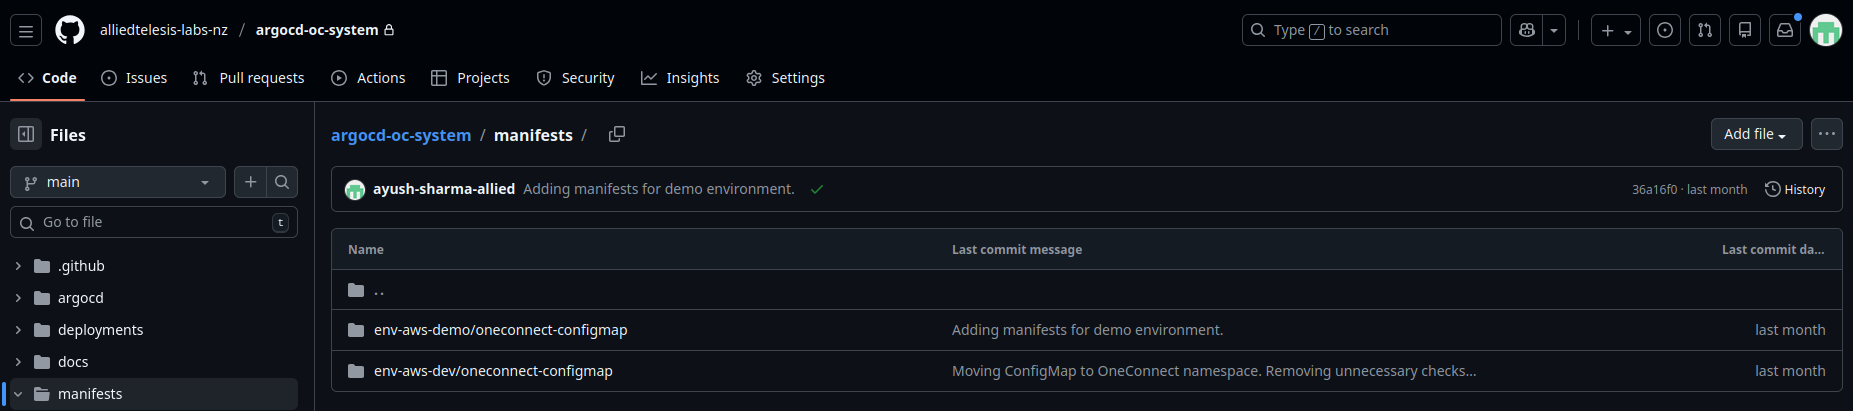Collapse the Files side panel
The image size is (1853, 411).
tap(26, 134)
